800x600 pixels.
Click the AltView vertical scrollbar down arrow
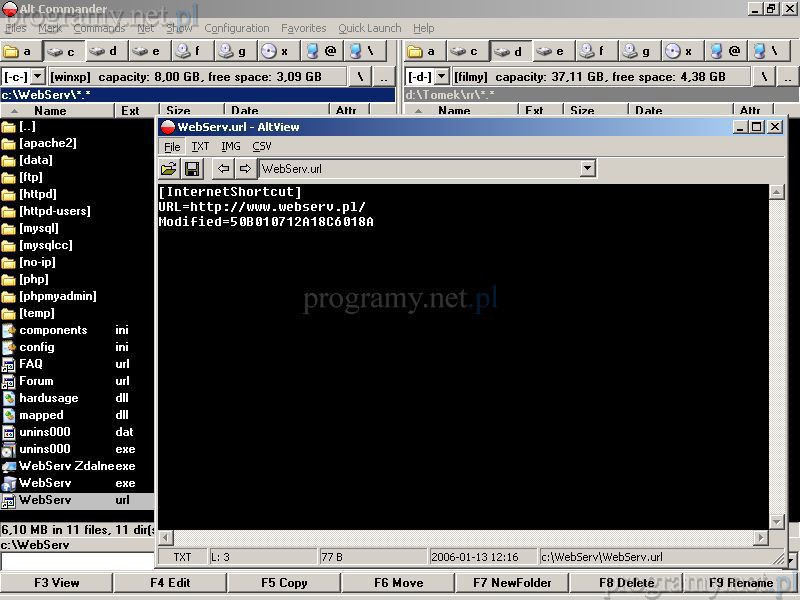click(777, 521)
